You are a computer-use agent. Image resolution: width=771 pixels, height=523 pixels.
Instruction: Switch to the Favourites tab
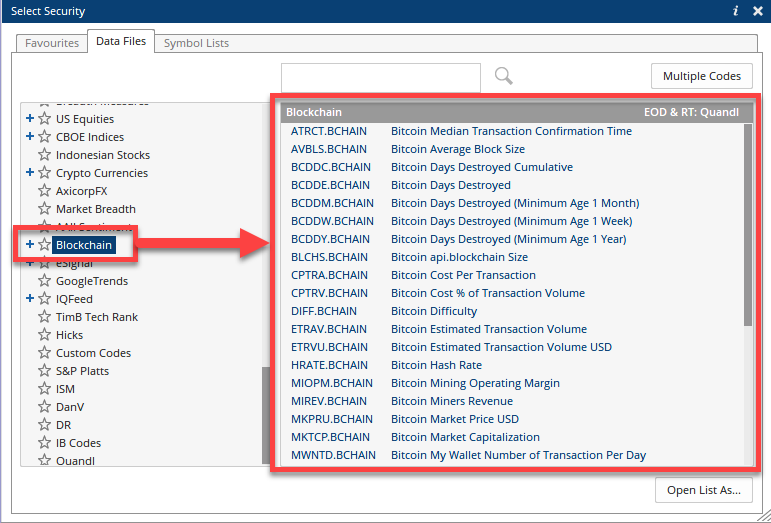pos(52,43)
